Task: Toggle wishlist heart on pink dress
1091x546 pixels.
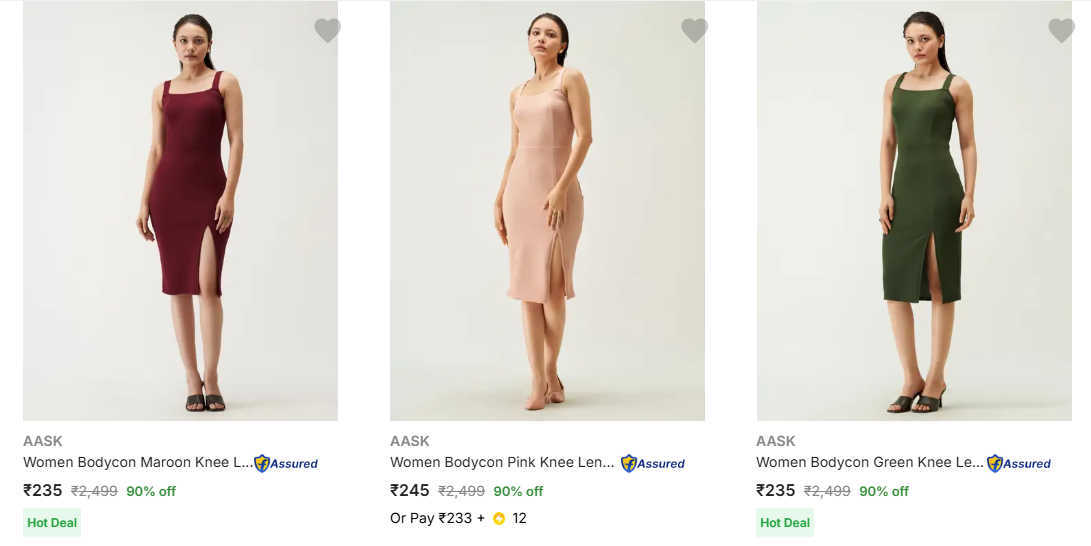Action: [x=694, y=30]
